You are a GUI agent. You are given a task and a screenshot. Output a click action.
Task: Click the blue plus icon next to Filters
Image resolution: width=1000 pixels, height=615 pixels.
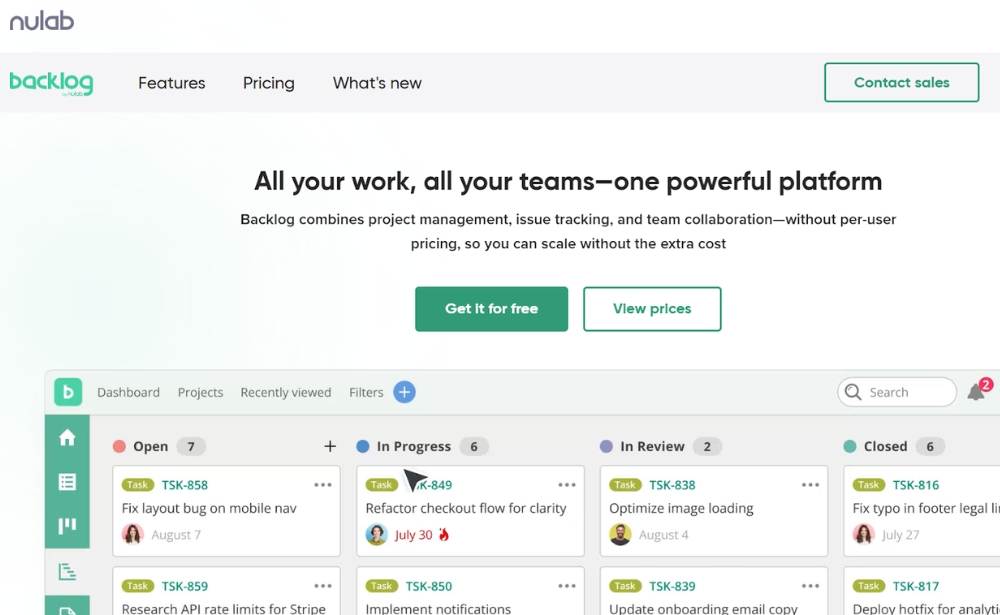[404, 392]
